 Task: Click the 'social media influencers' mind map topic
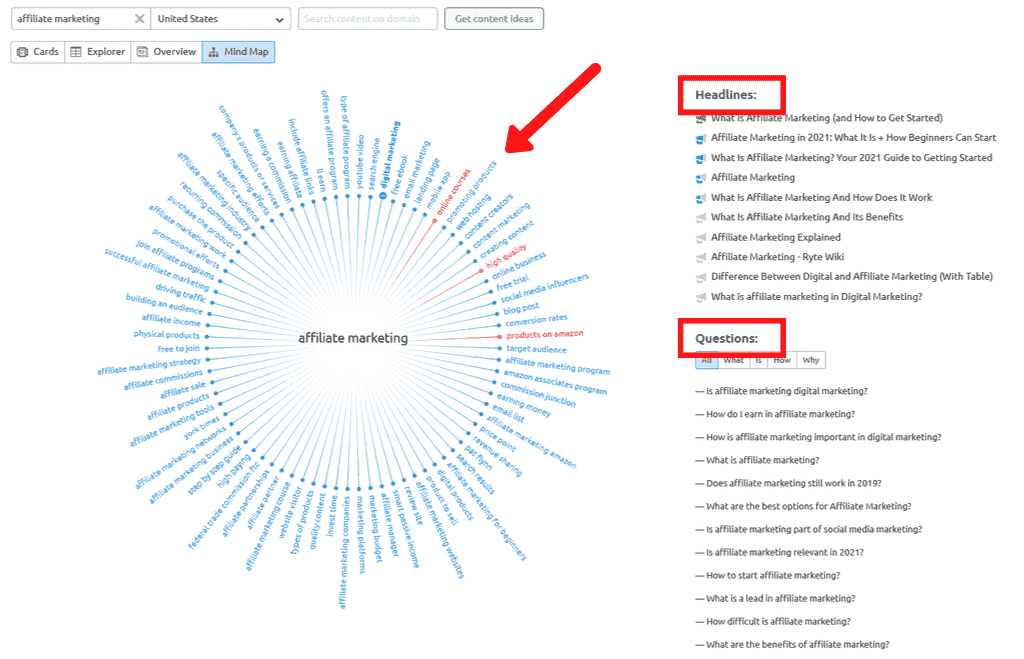[544, 289]
